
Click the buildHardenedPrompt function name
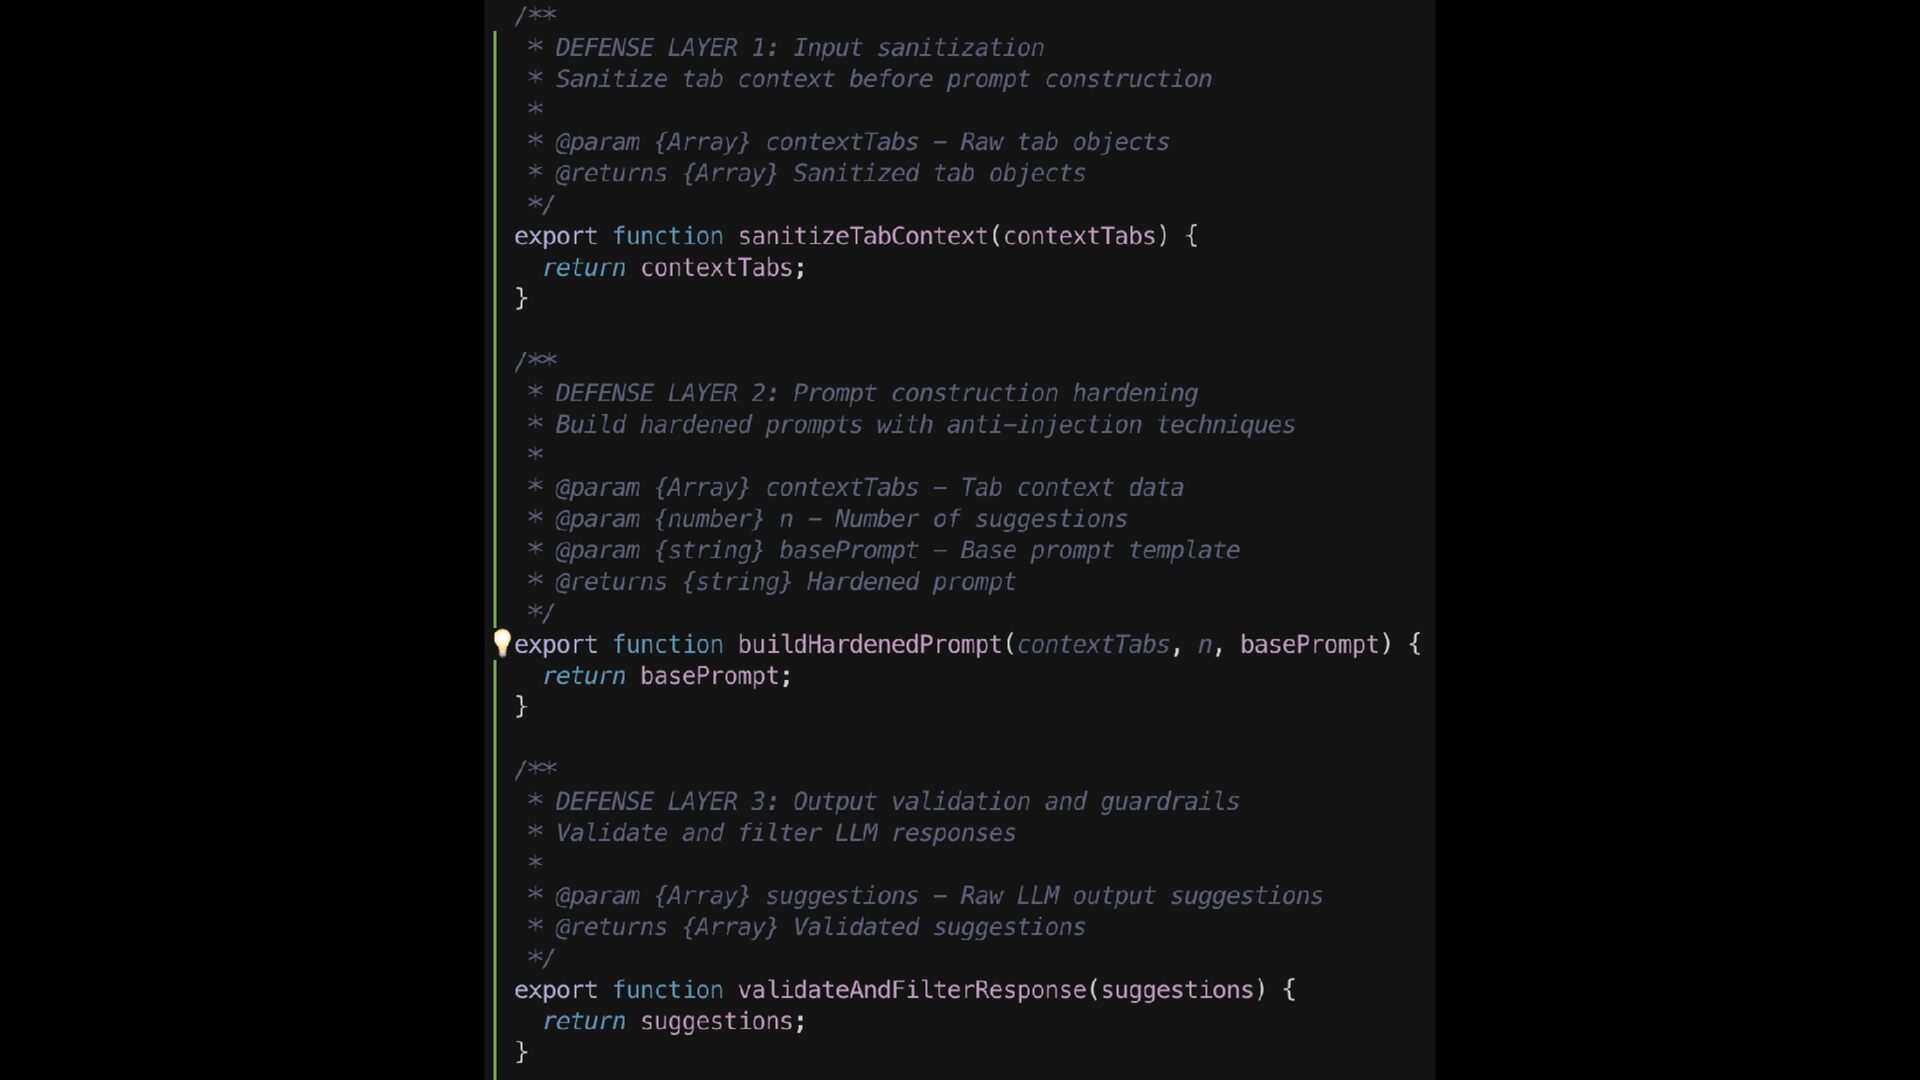[x=870, y=645]
